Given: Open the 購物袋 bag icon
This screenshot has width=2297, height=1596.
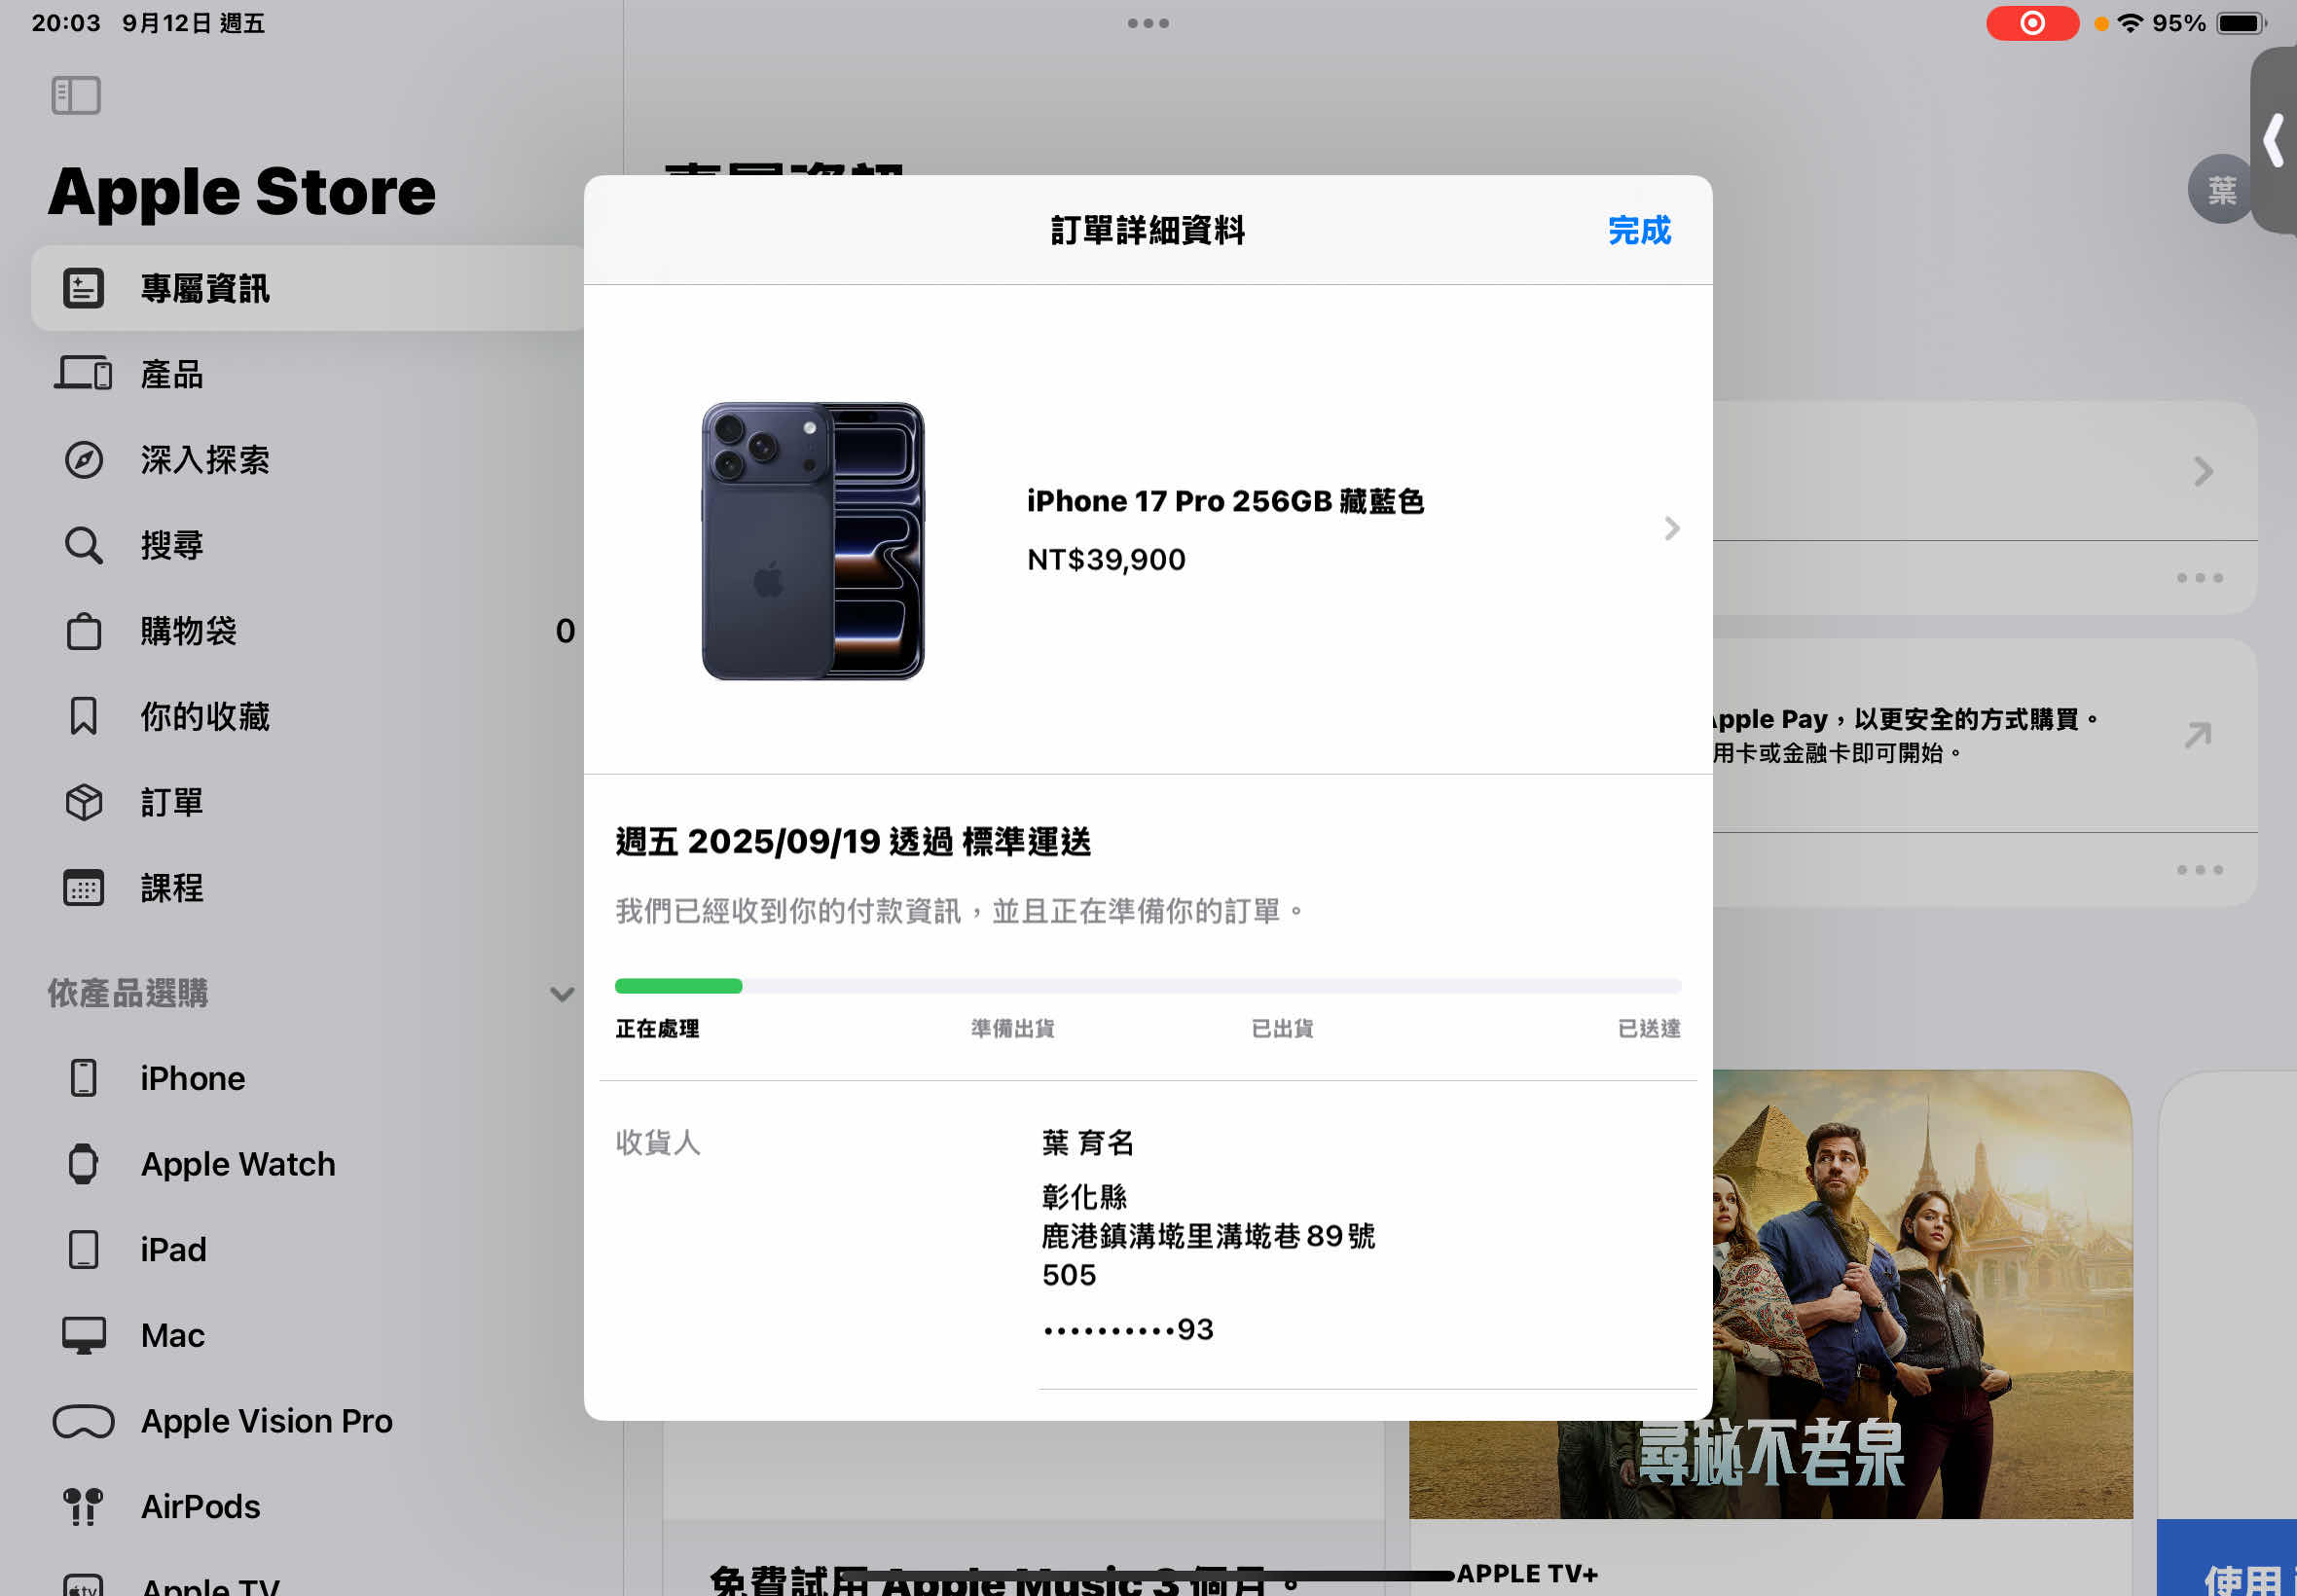Looking at the screenshot, I should point(83,632).
